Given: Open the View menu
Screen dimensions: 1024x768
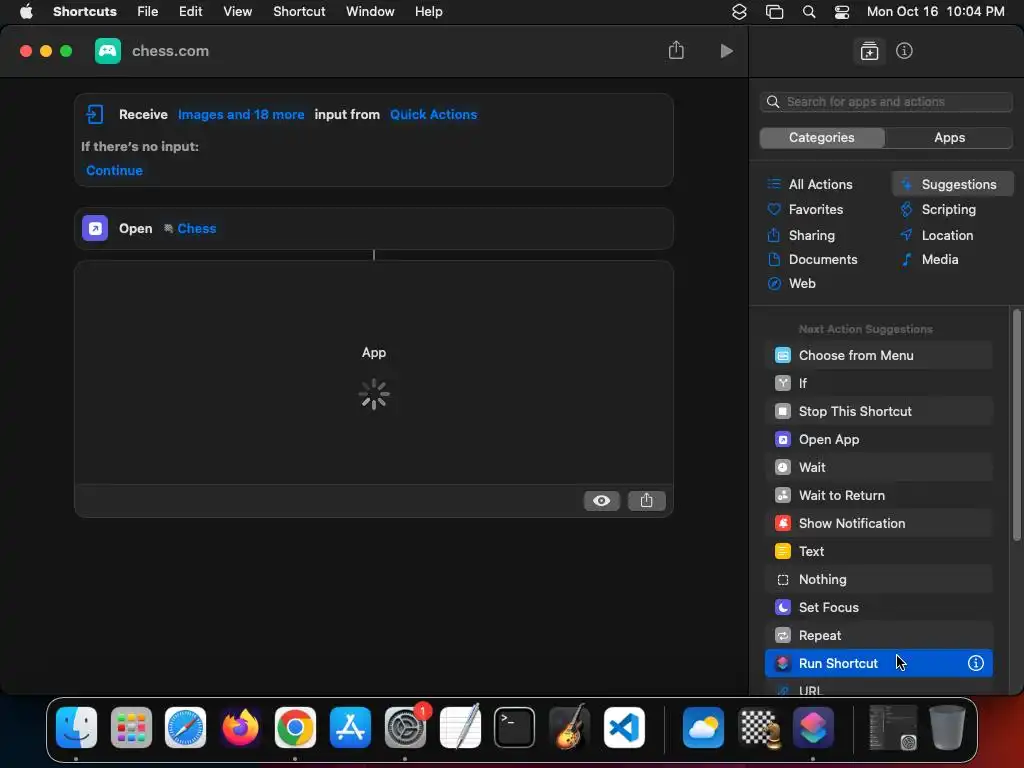Looking at the screenshot, I should (x=237, y=12).
